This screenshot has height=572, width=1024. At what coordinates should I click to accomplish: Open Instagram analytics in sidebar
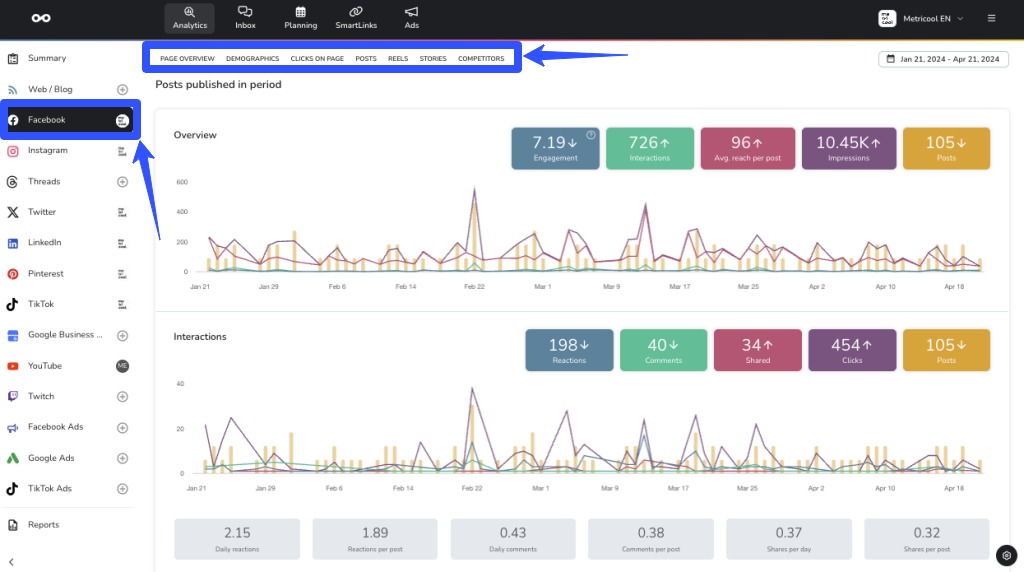tap(48, 151)
